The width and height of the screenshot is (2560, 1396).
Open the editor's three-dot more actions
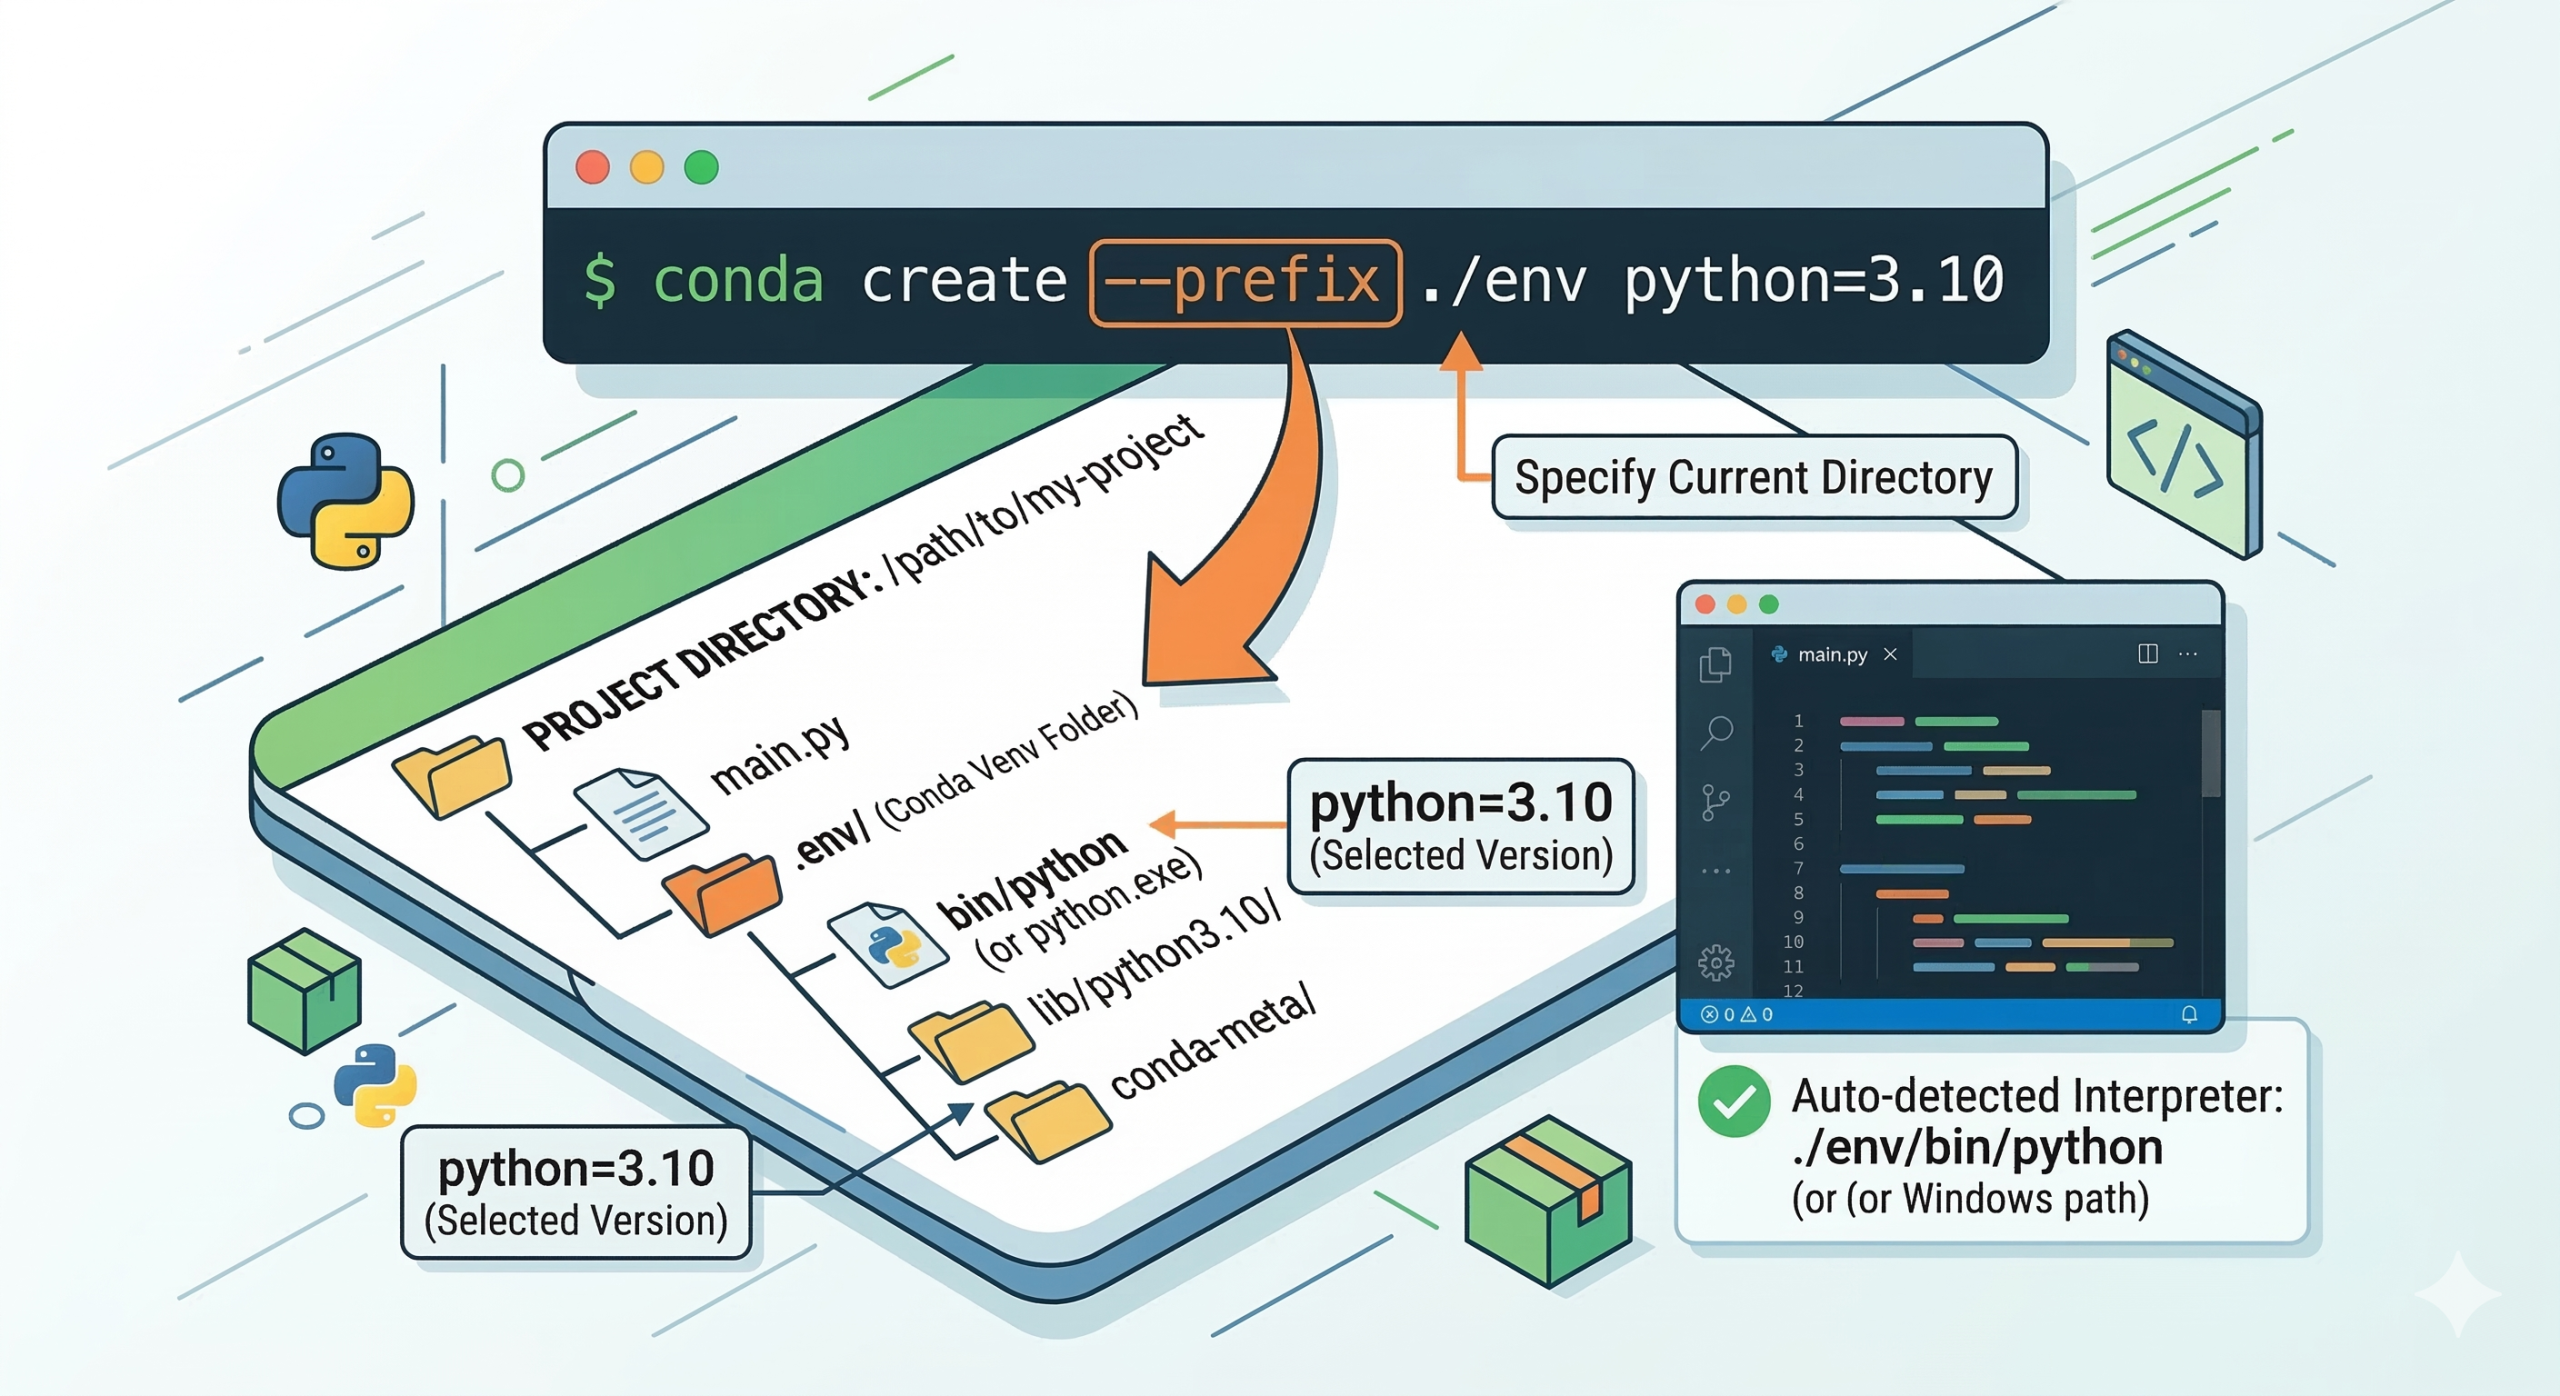(x=2188, y=654)
